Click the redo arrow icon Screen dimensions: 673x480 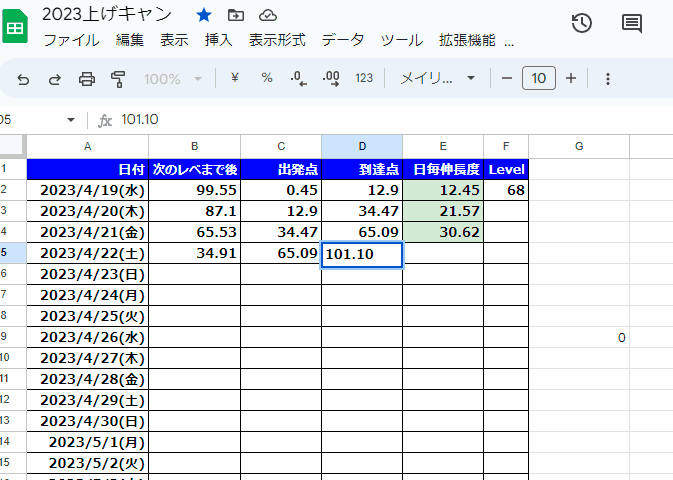click(x=55, y=78)
